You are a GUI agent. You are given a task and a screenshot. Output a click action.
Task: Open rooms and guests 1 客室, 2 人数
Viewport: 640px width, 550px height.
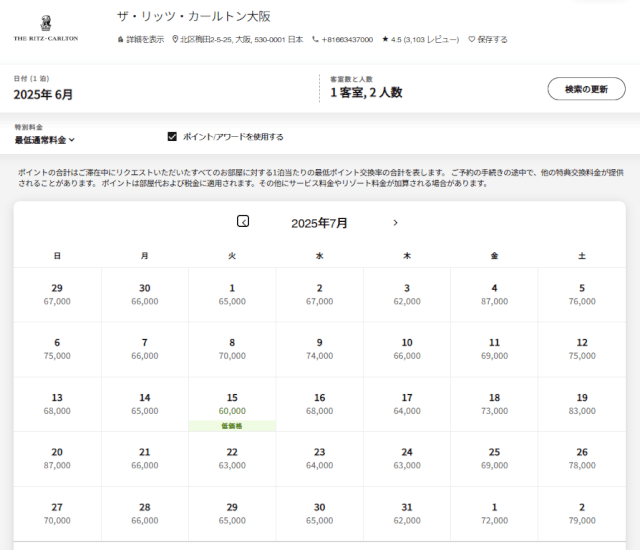366,93
